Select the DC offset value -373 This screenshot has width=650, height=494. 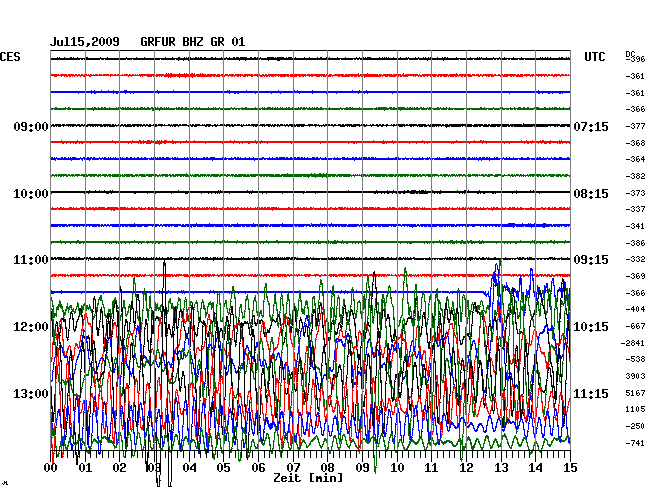pos(635,193)
